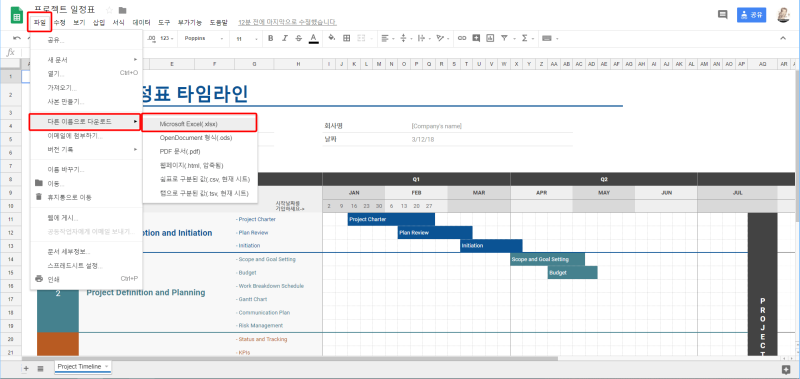This screenshot has width=800, height=379.
Task: Open the 삽입 menu
Action: click(x=99, y=22)
